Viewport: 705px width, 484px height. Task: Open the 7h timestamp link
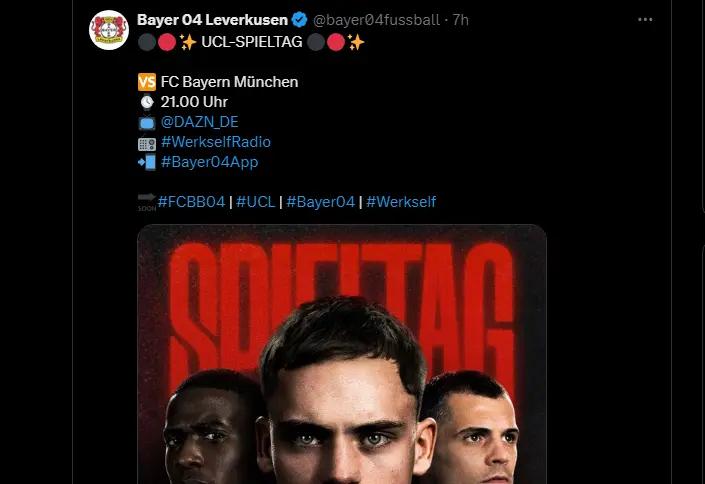point(461,19)
